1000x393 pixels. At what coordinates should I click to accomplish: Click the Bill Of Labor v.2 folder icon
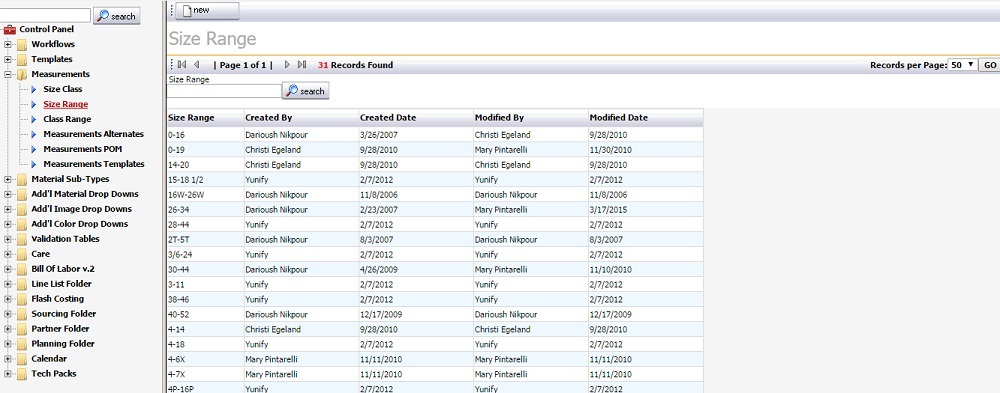22,269
